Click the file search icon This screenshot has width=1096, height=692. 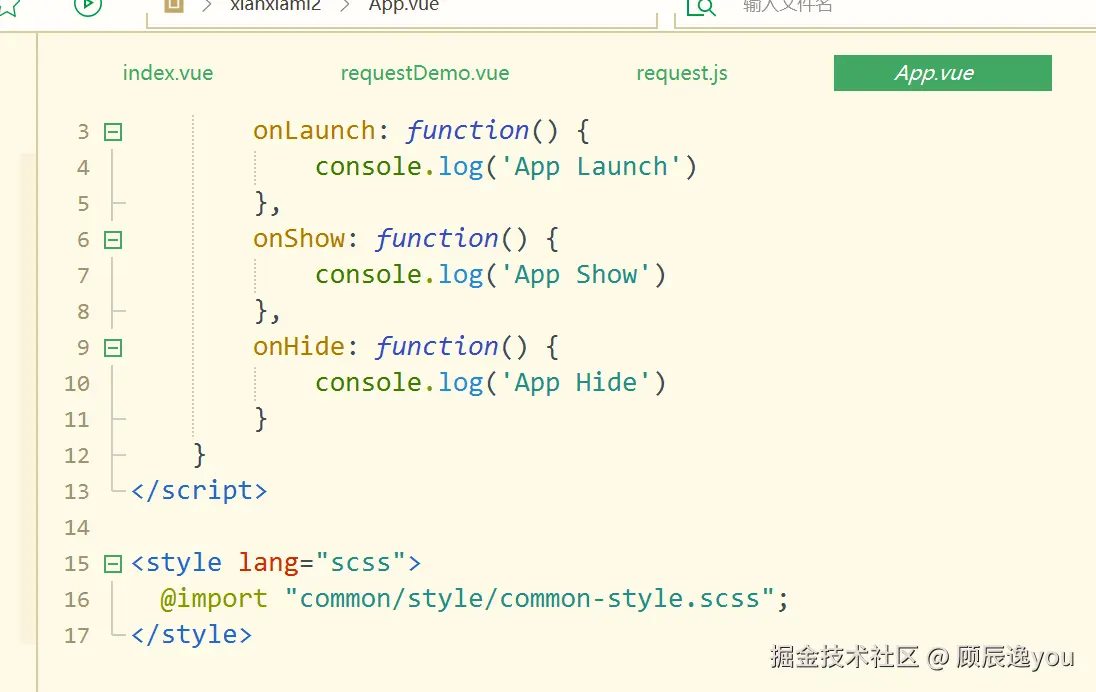701,7
